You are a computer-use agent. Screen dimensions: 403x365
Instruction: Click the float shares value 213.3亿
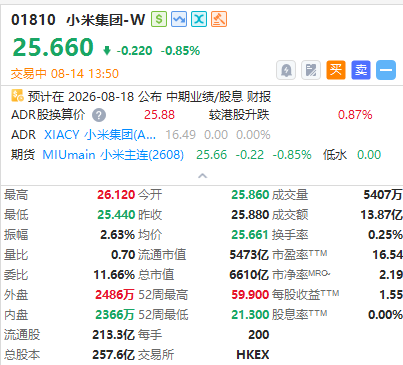coord(113,335)
